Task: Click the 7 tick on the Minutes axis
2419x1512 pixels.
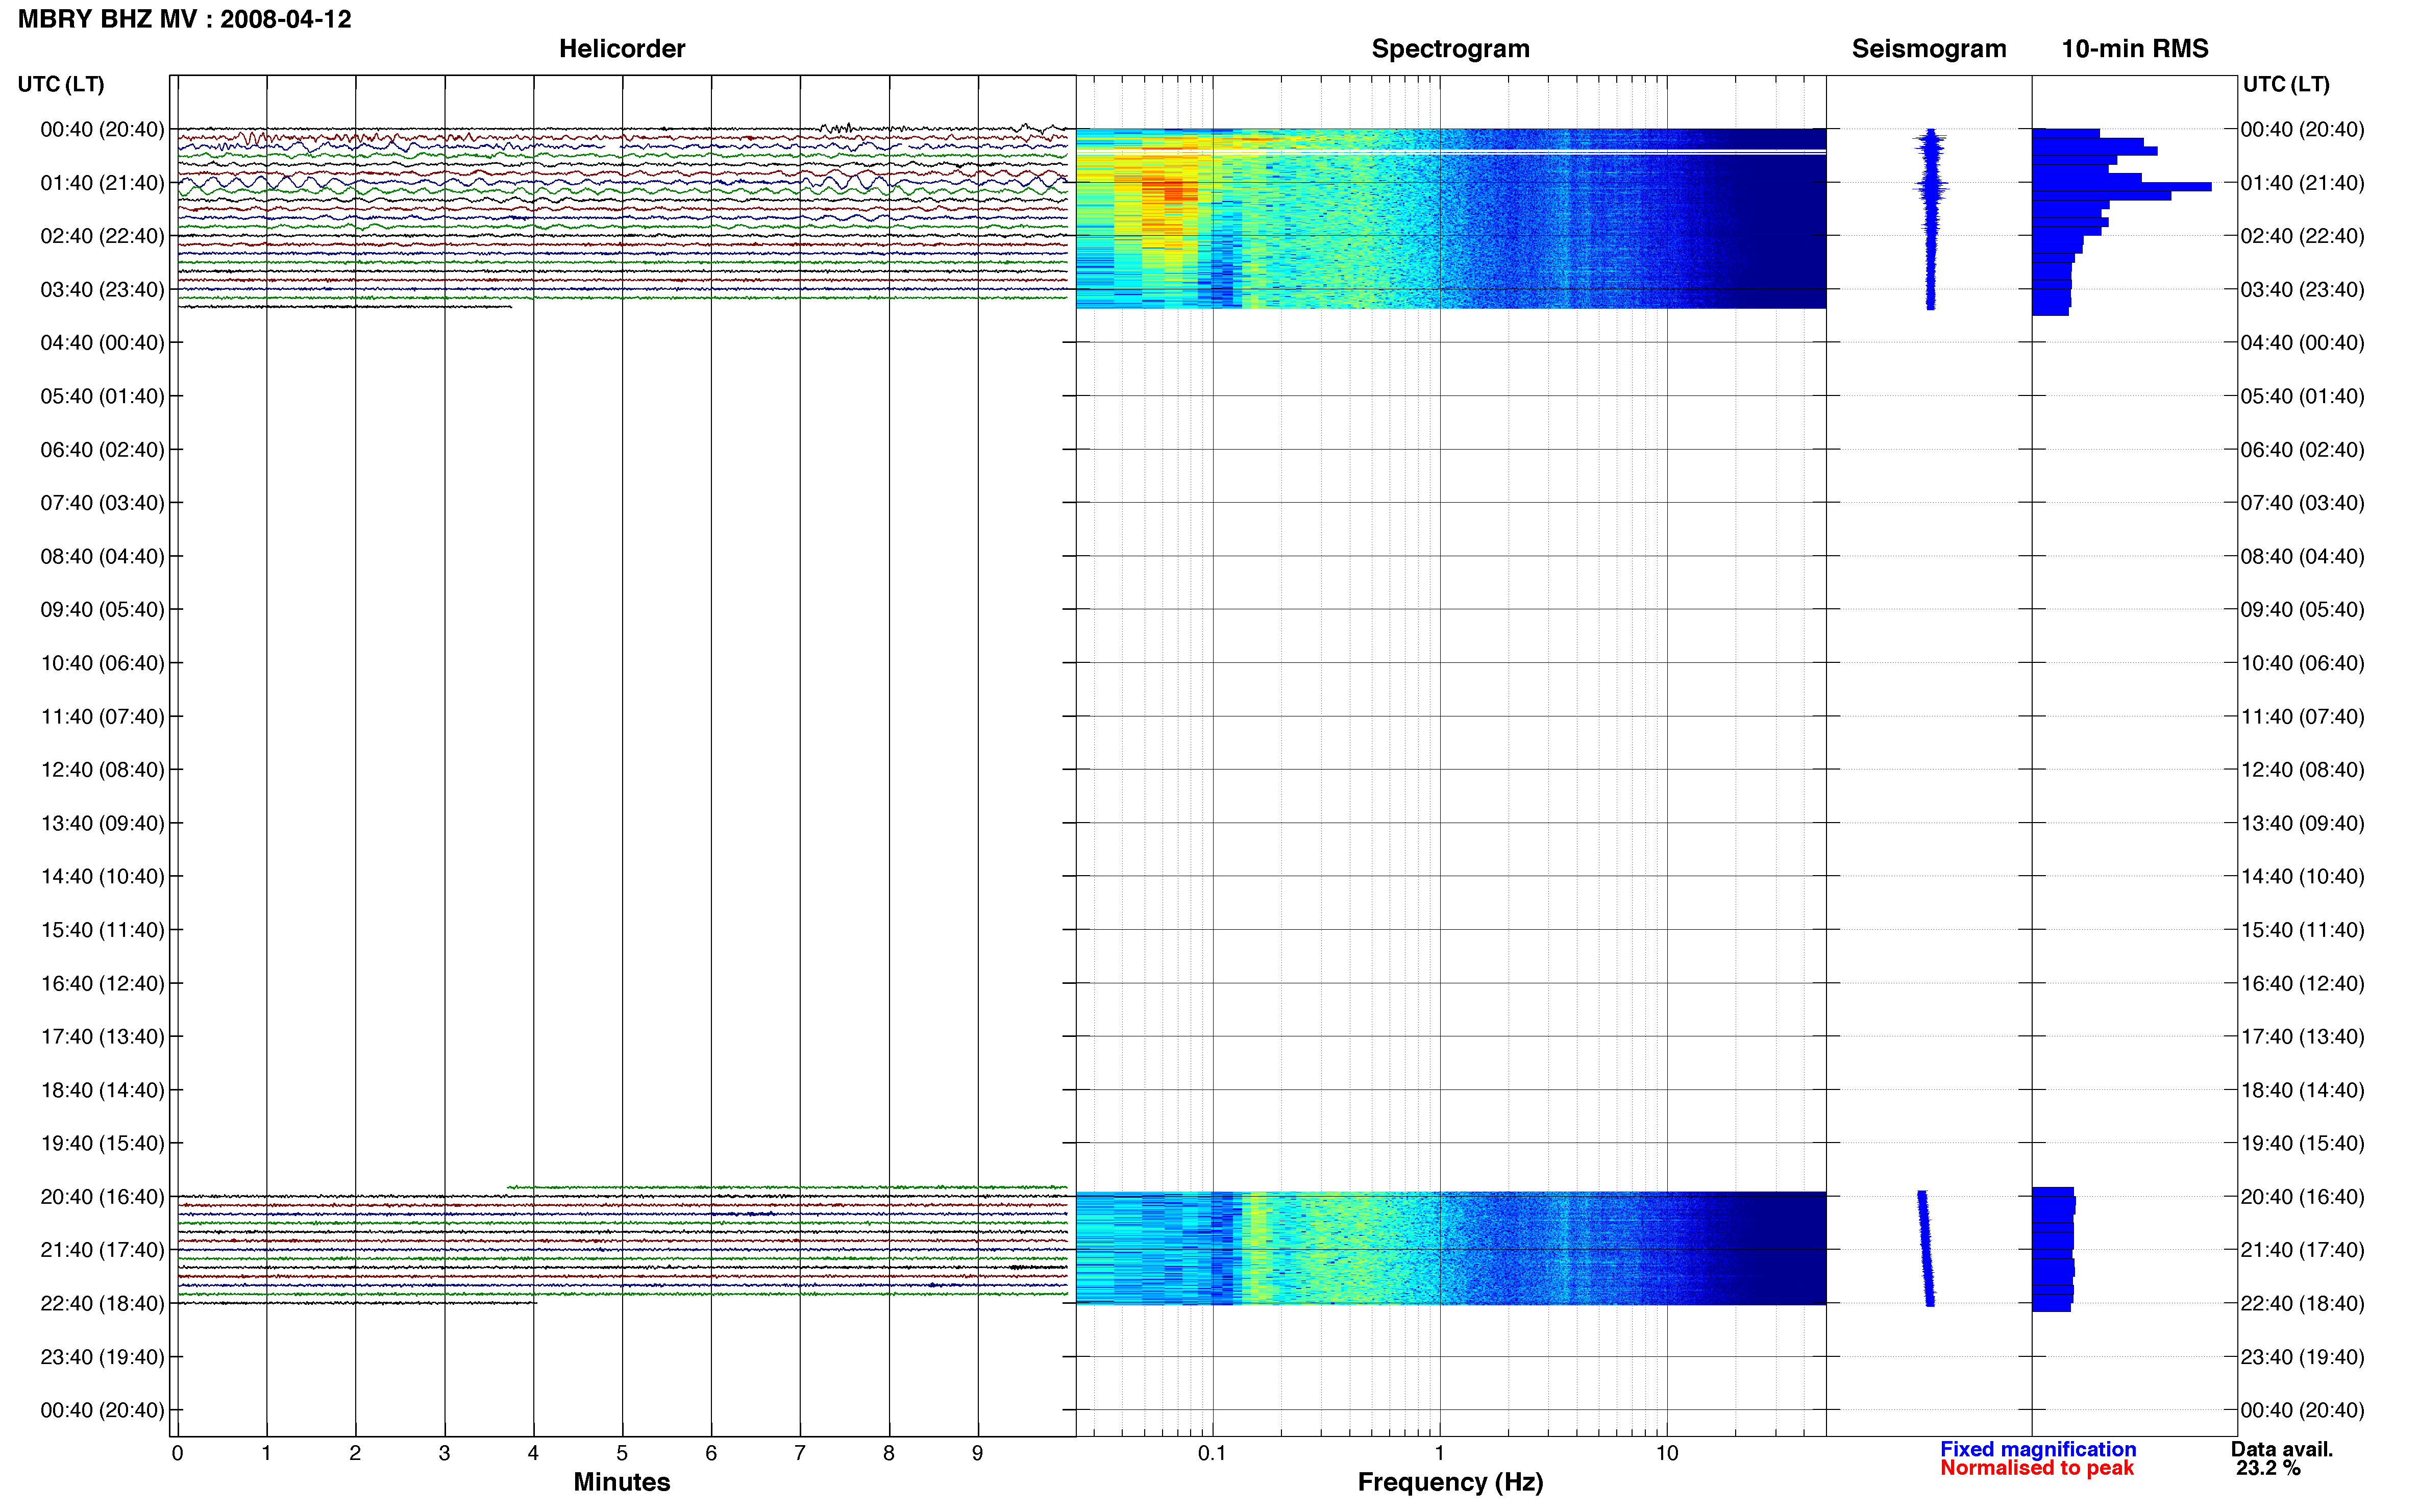Action: [x=800, y=1454]
